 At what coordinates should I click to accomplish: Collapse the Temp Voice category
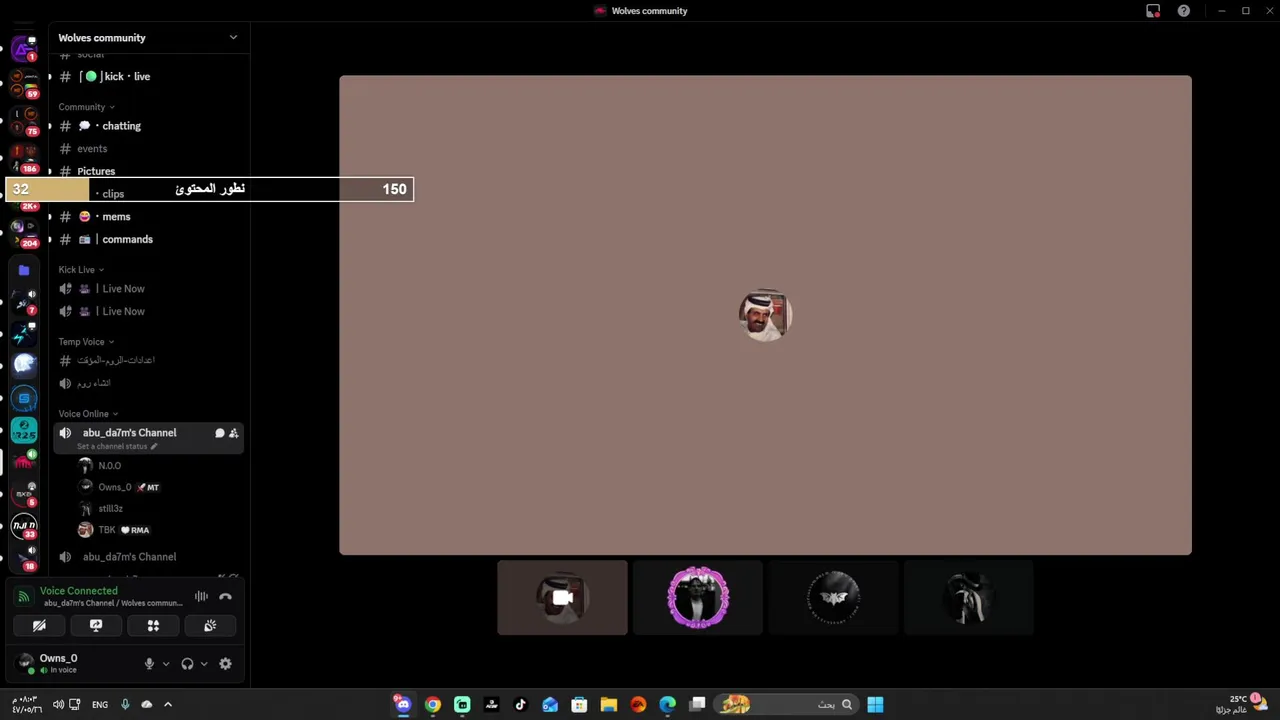tap(86, 342)
